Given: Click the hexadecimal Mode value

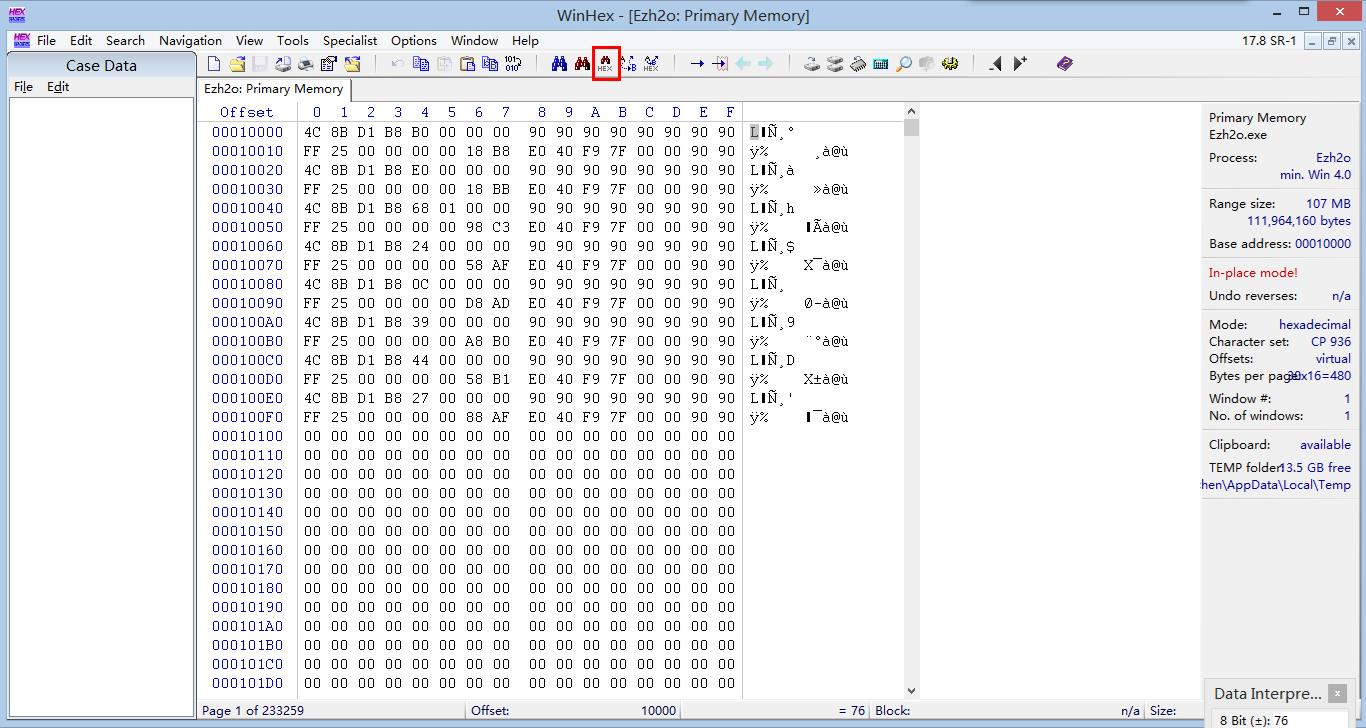Looking at the screenshot, I should tap(1314, 325).
